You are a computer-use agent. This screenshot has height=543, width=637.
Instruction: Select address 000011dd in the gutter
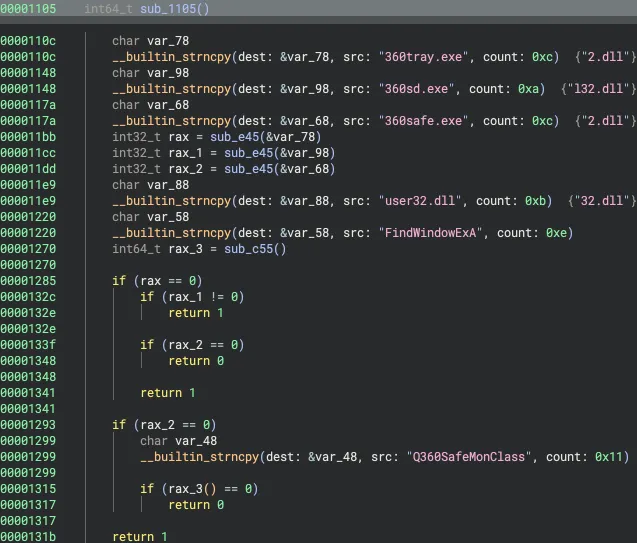tap(28, 169)
